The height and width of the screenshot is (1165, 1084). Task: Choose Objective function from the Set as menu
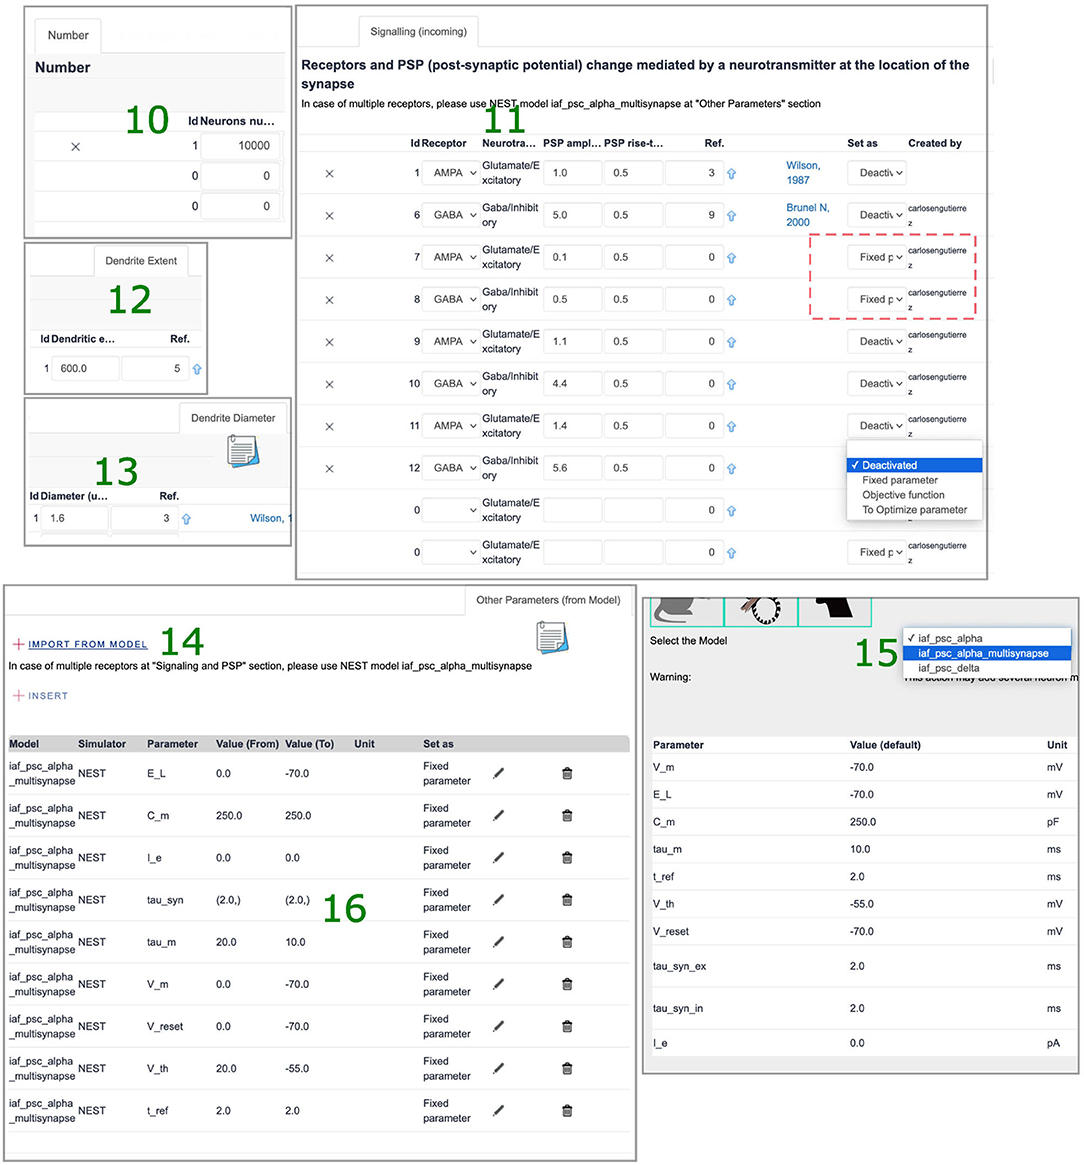pos(914,495)
